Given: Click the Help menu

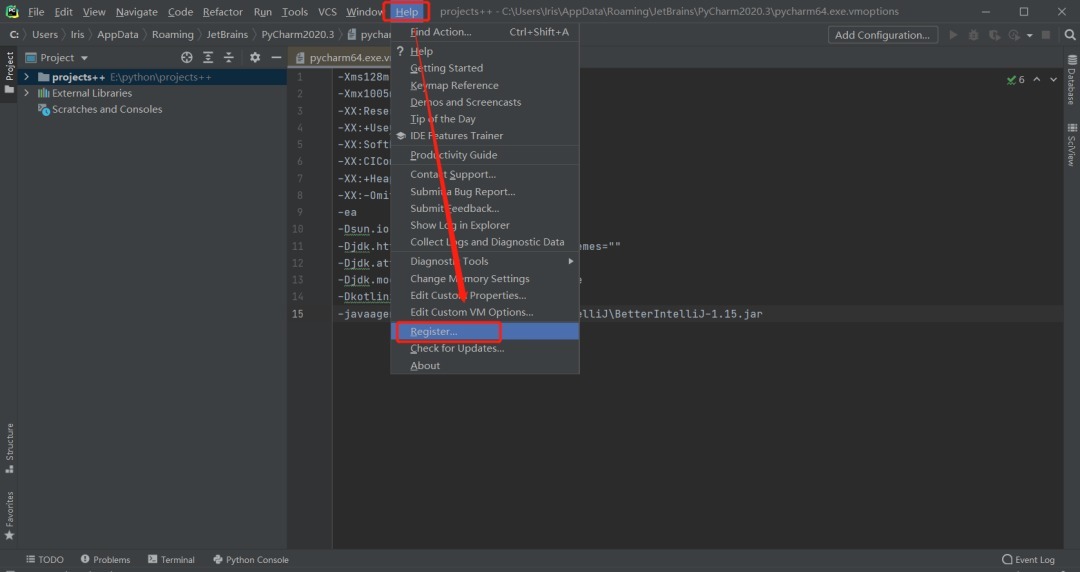Looking at the screenshot, I should [x=406, y=12].
